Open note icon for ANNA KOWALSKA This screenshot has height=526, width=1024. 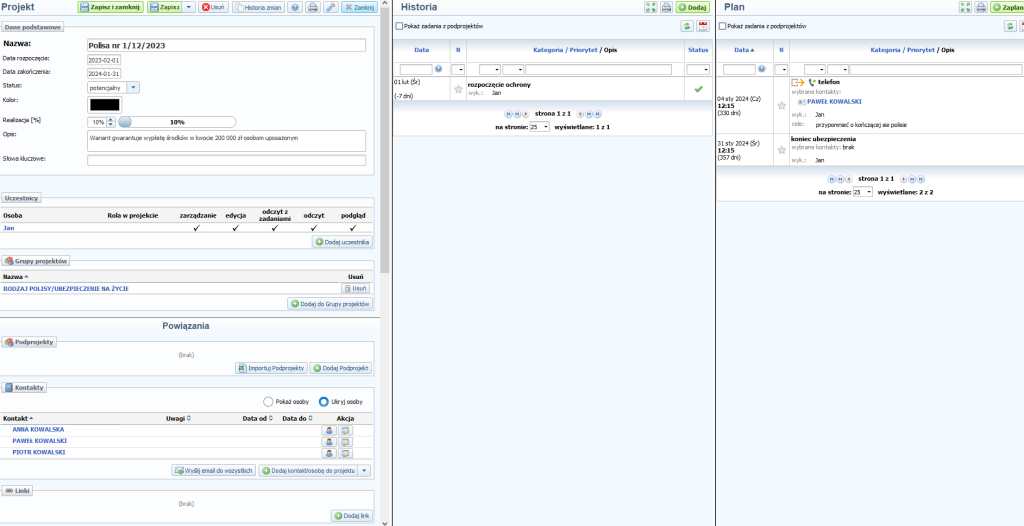coord(345,430)
